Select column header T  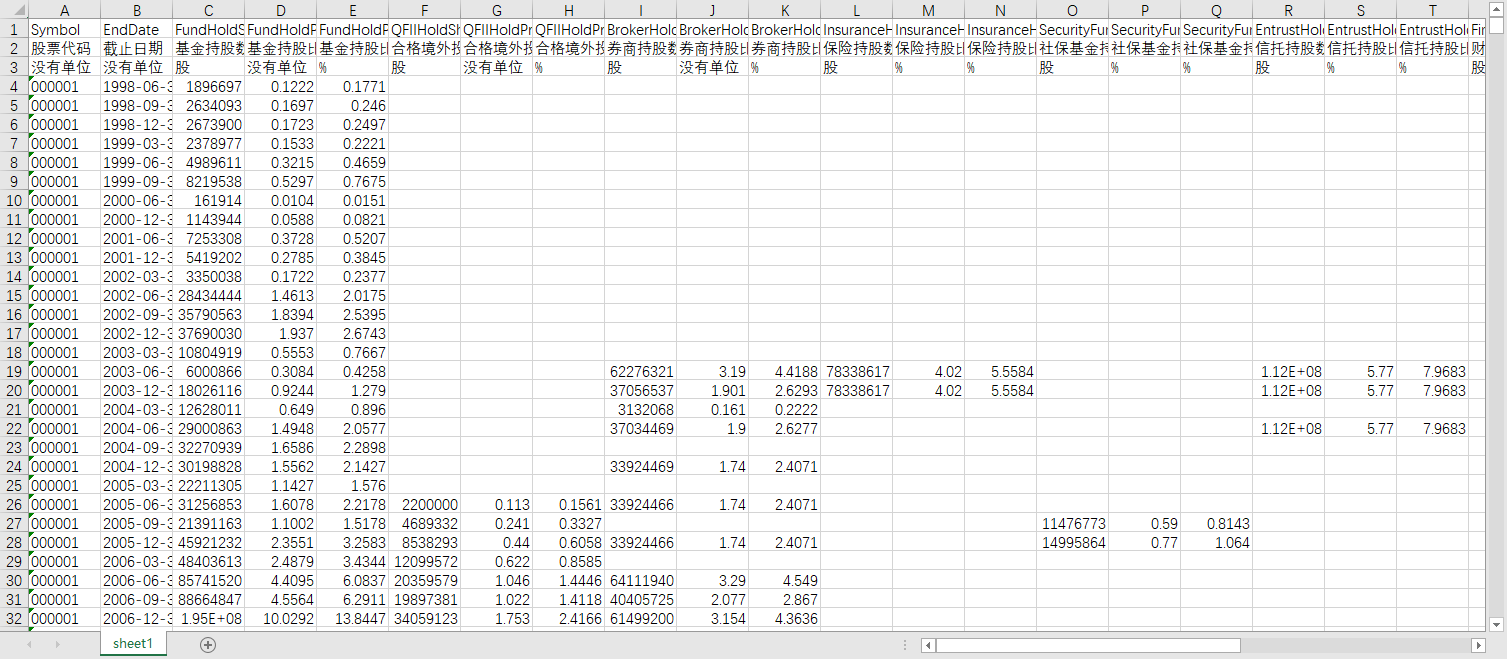point(1433,9)
